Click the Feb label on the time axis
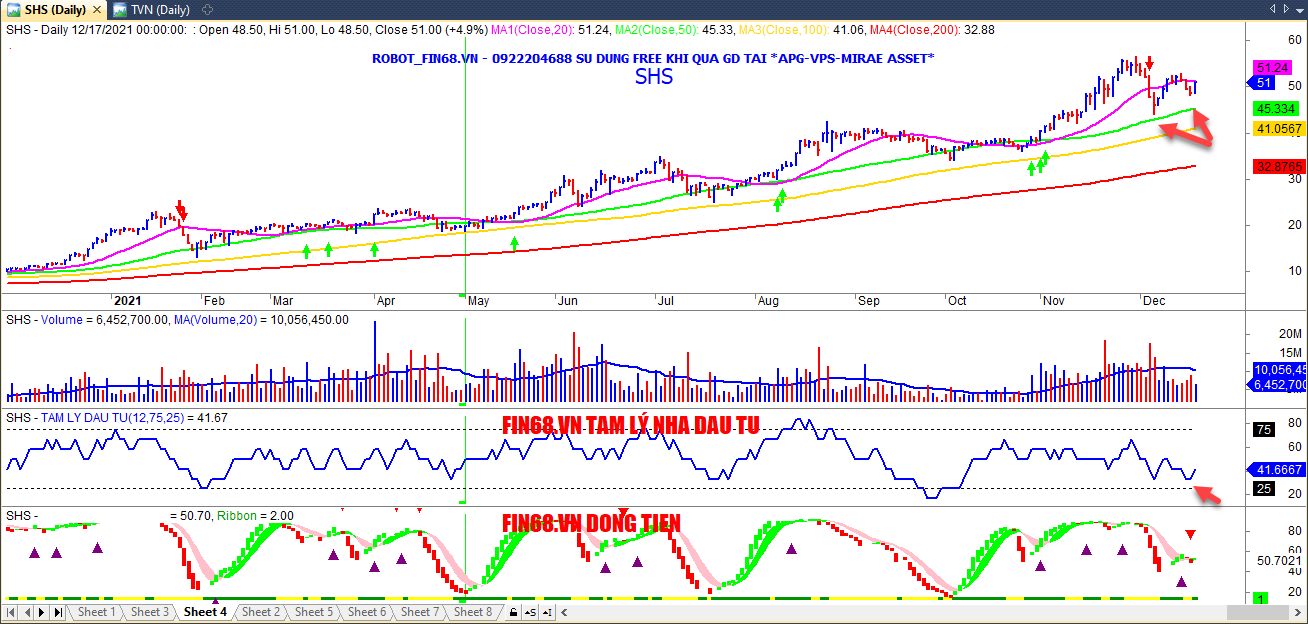1308x624 pixels. pyautogui.click(x=214, y=300)
